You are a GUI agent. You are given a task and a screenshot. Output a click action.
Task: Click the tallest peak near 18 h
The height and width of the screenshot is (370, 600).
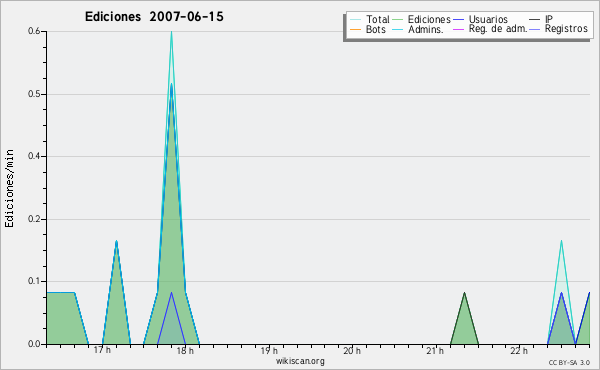[x=171, y=32]
